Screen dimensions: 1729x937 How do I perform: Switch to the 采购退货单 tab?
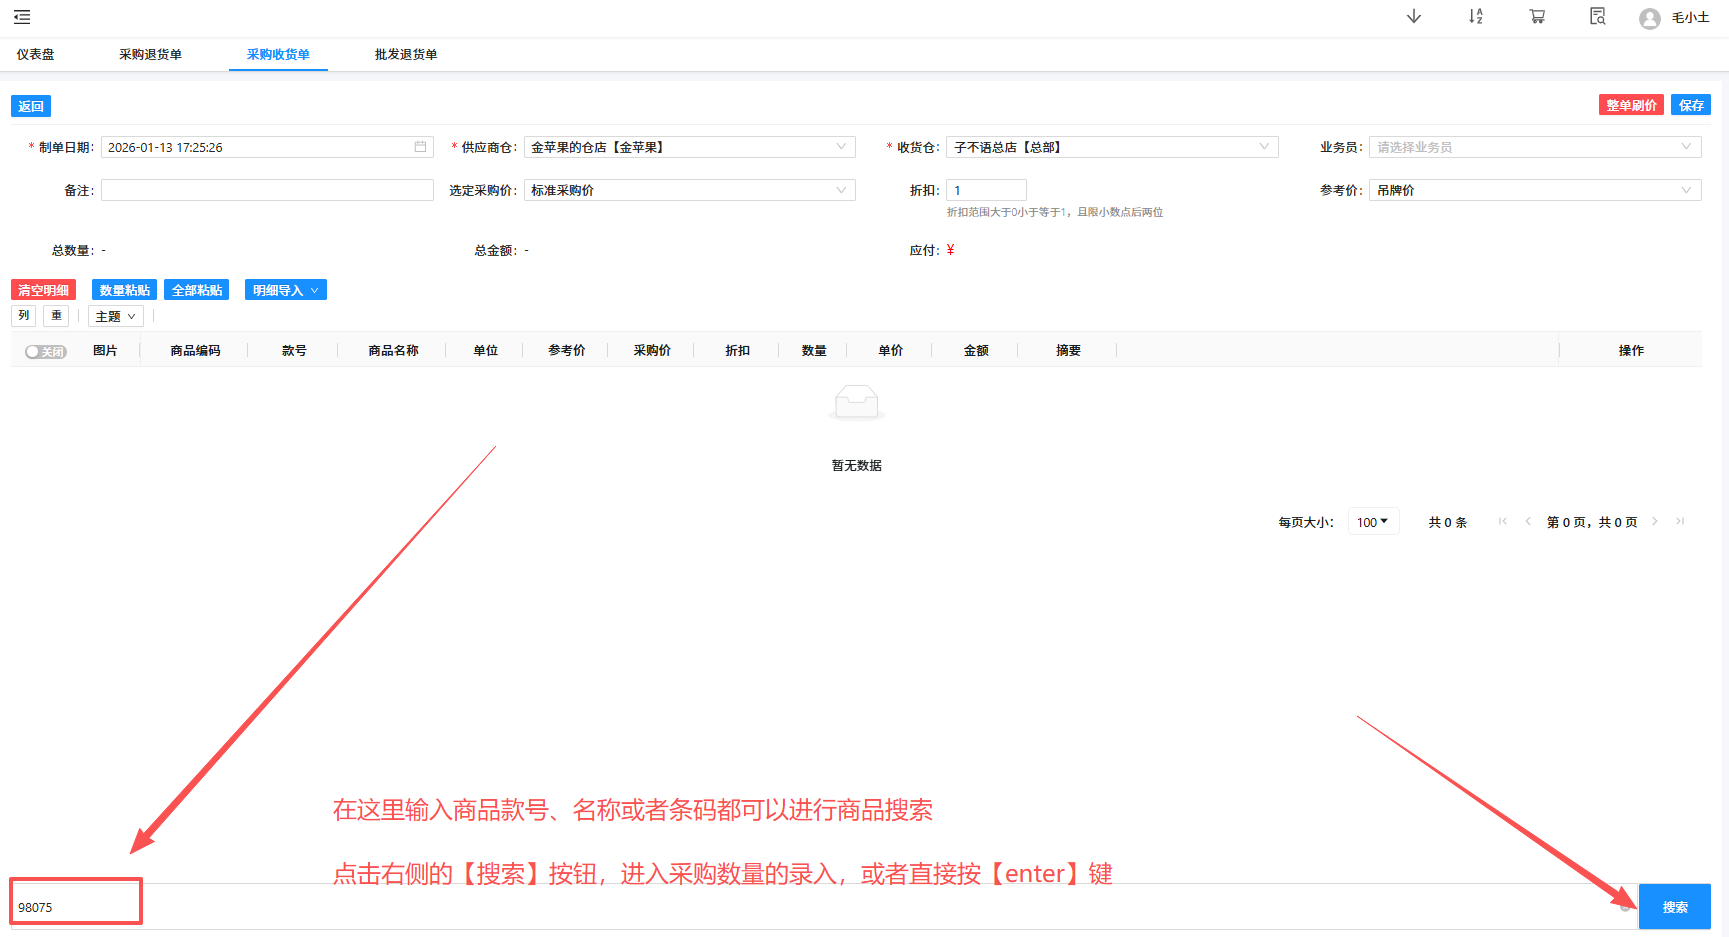coord(150,55)
